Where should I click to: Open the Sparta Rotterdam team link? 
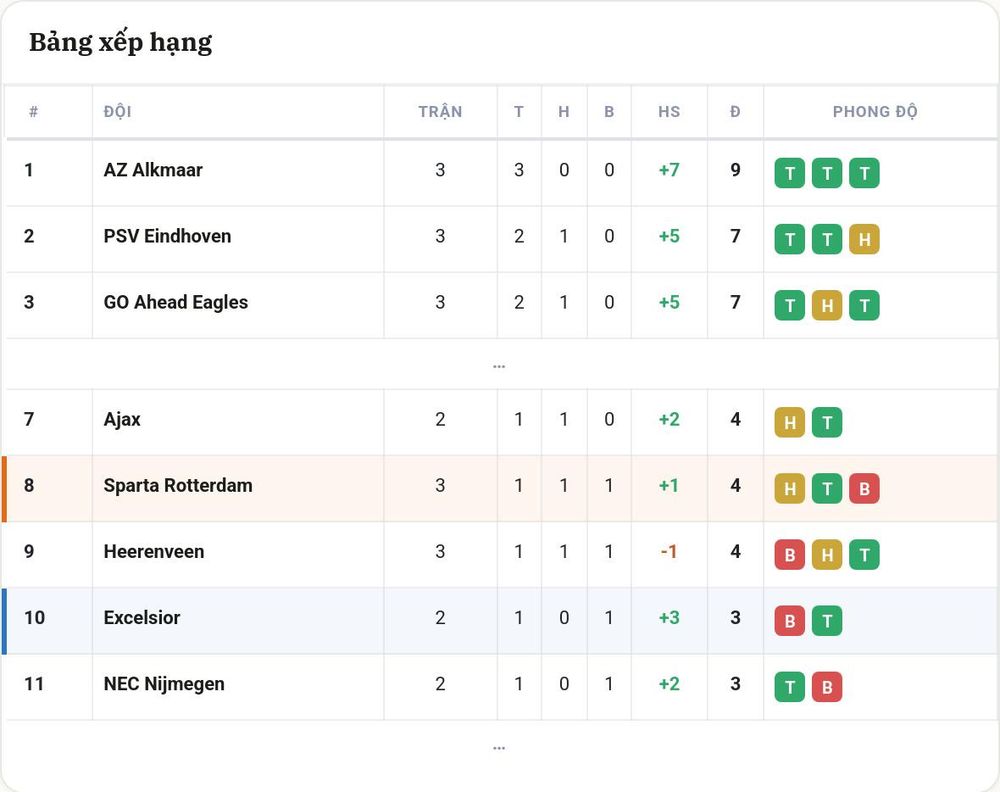pyautogui.click(x=178, y=485)
